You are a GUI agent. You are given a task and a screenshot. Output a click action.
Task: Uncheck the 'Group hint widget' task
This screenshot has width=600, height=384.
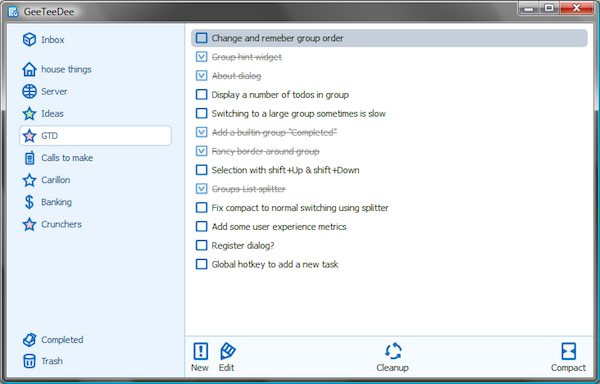[x=201, y=57]
